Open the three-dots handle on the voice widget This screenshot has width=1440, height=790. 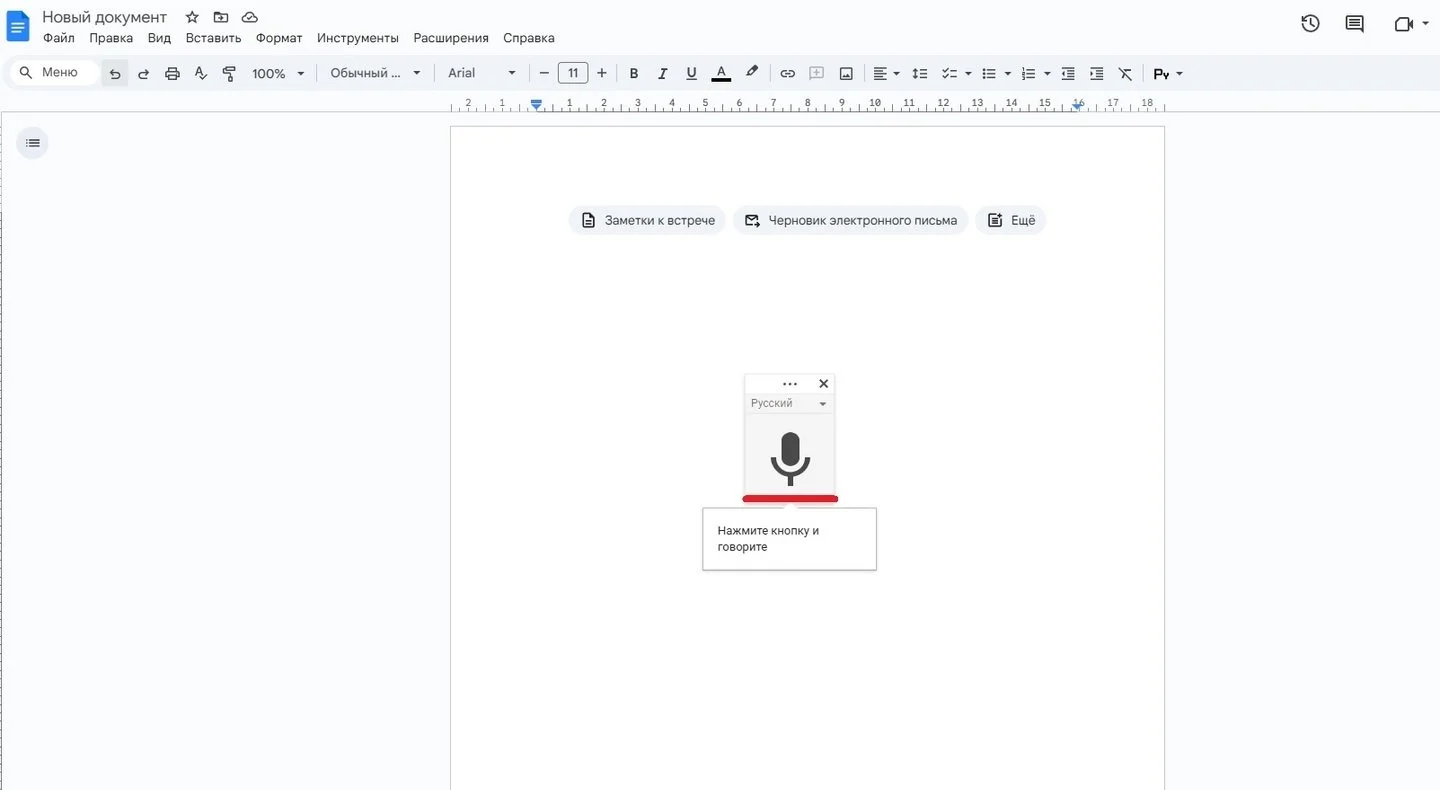[790, 384]
